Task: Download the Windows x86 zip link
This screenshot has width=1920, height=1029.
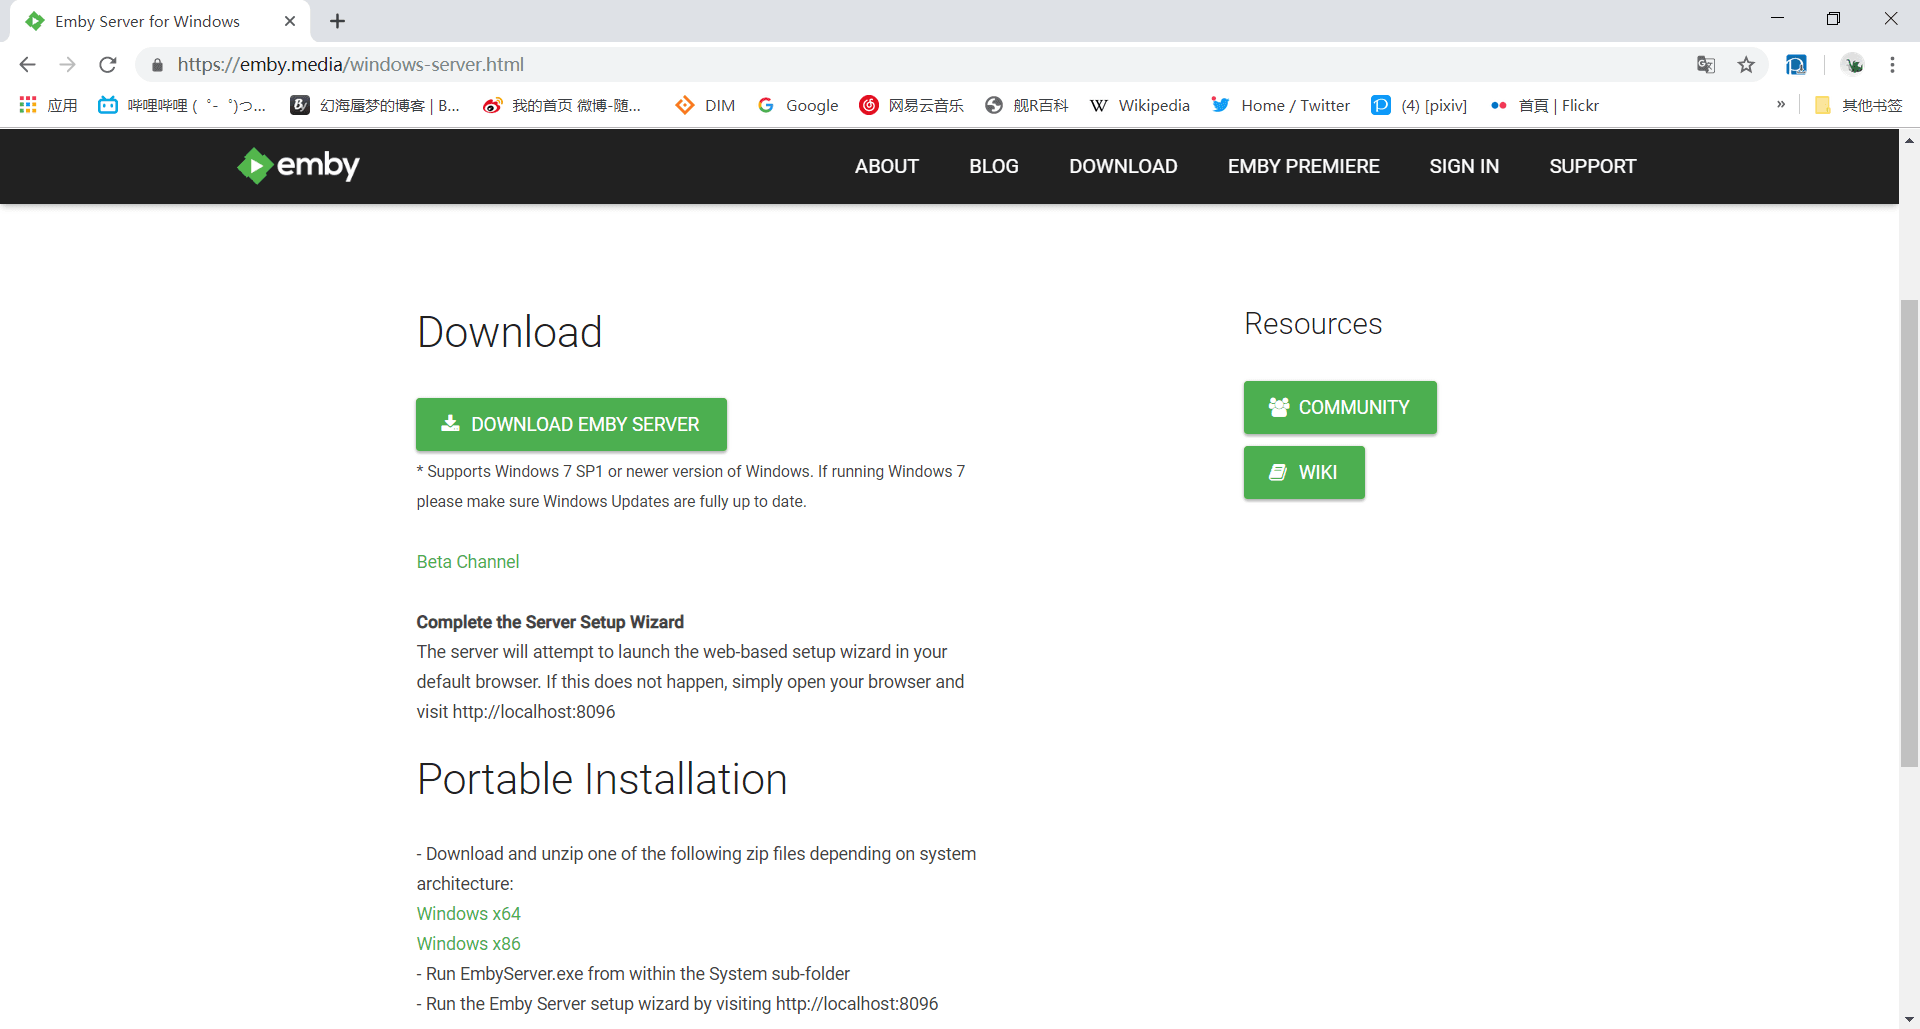Action: point(468,944)
